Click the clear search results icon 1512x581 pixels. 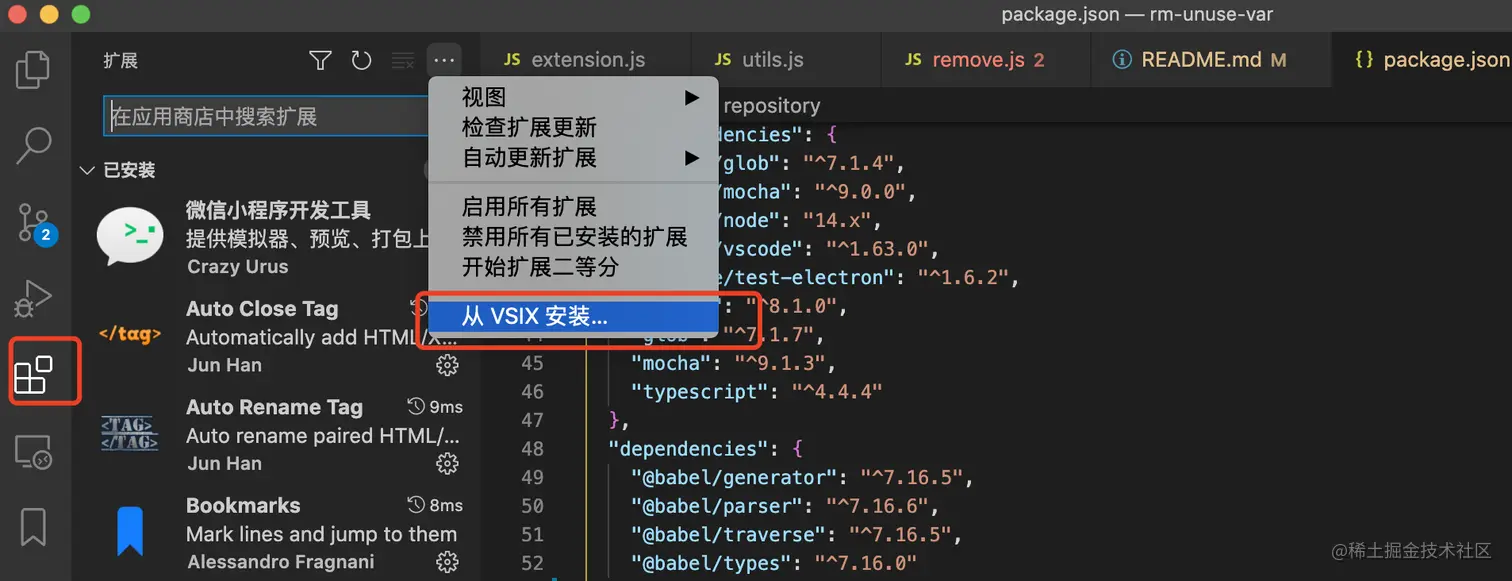click(x=402, y=61)
